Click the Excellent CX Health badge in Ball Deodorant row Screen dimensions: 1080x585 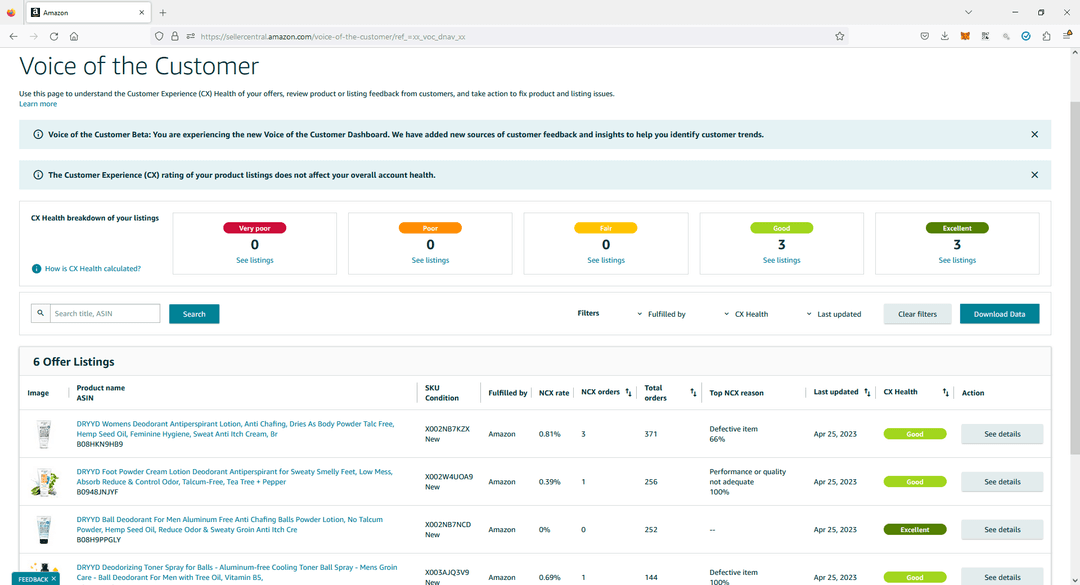(x=915, y=530)
